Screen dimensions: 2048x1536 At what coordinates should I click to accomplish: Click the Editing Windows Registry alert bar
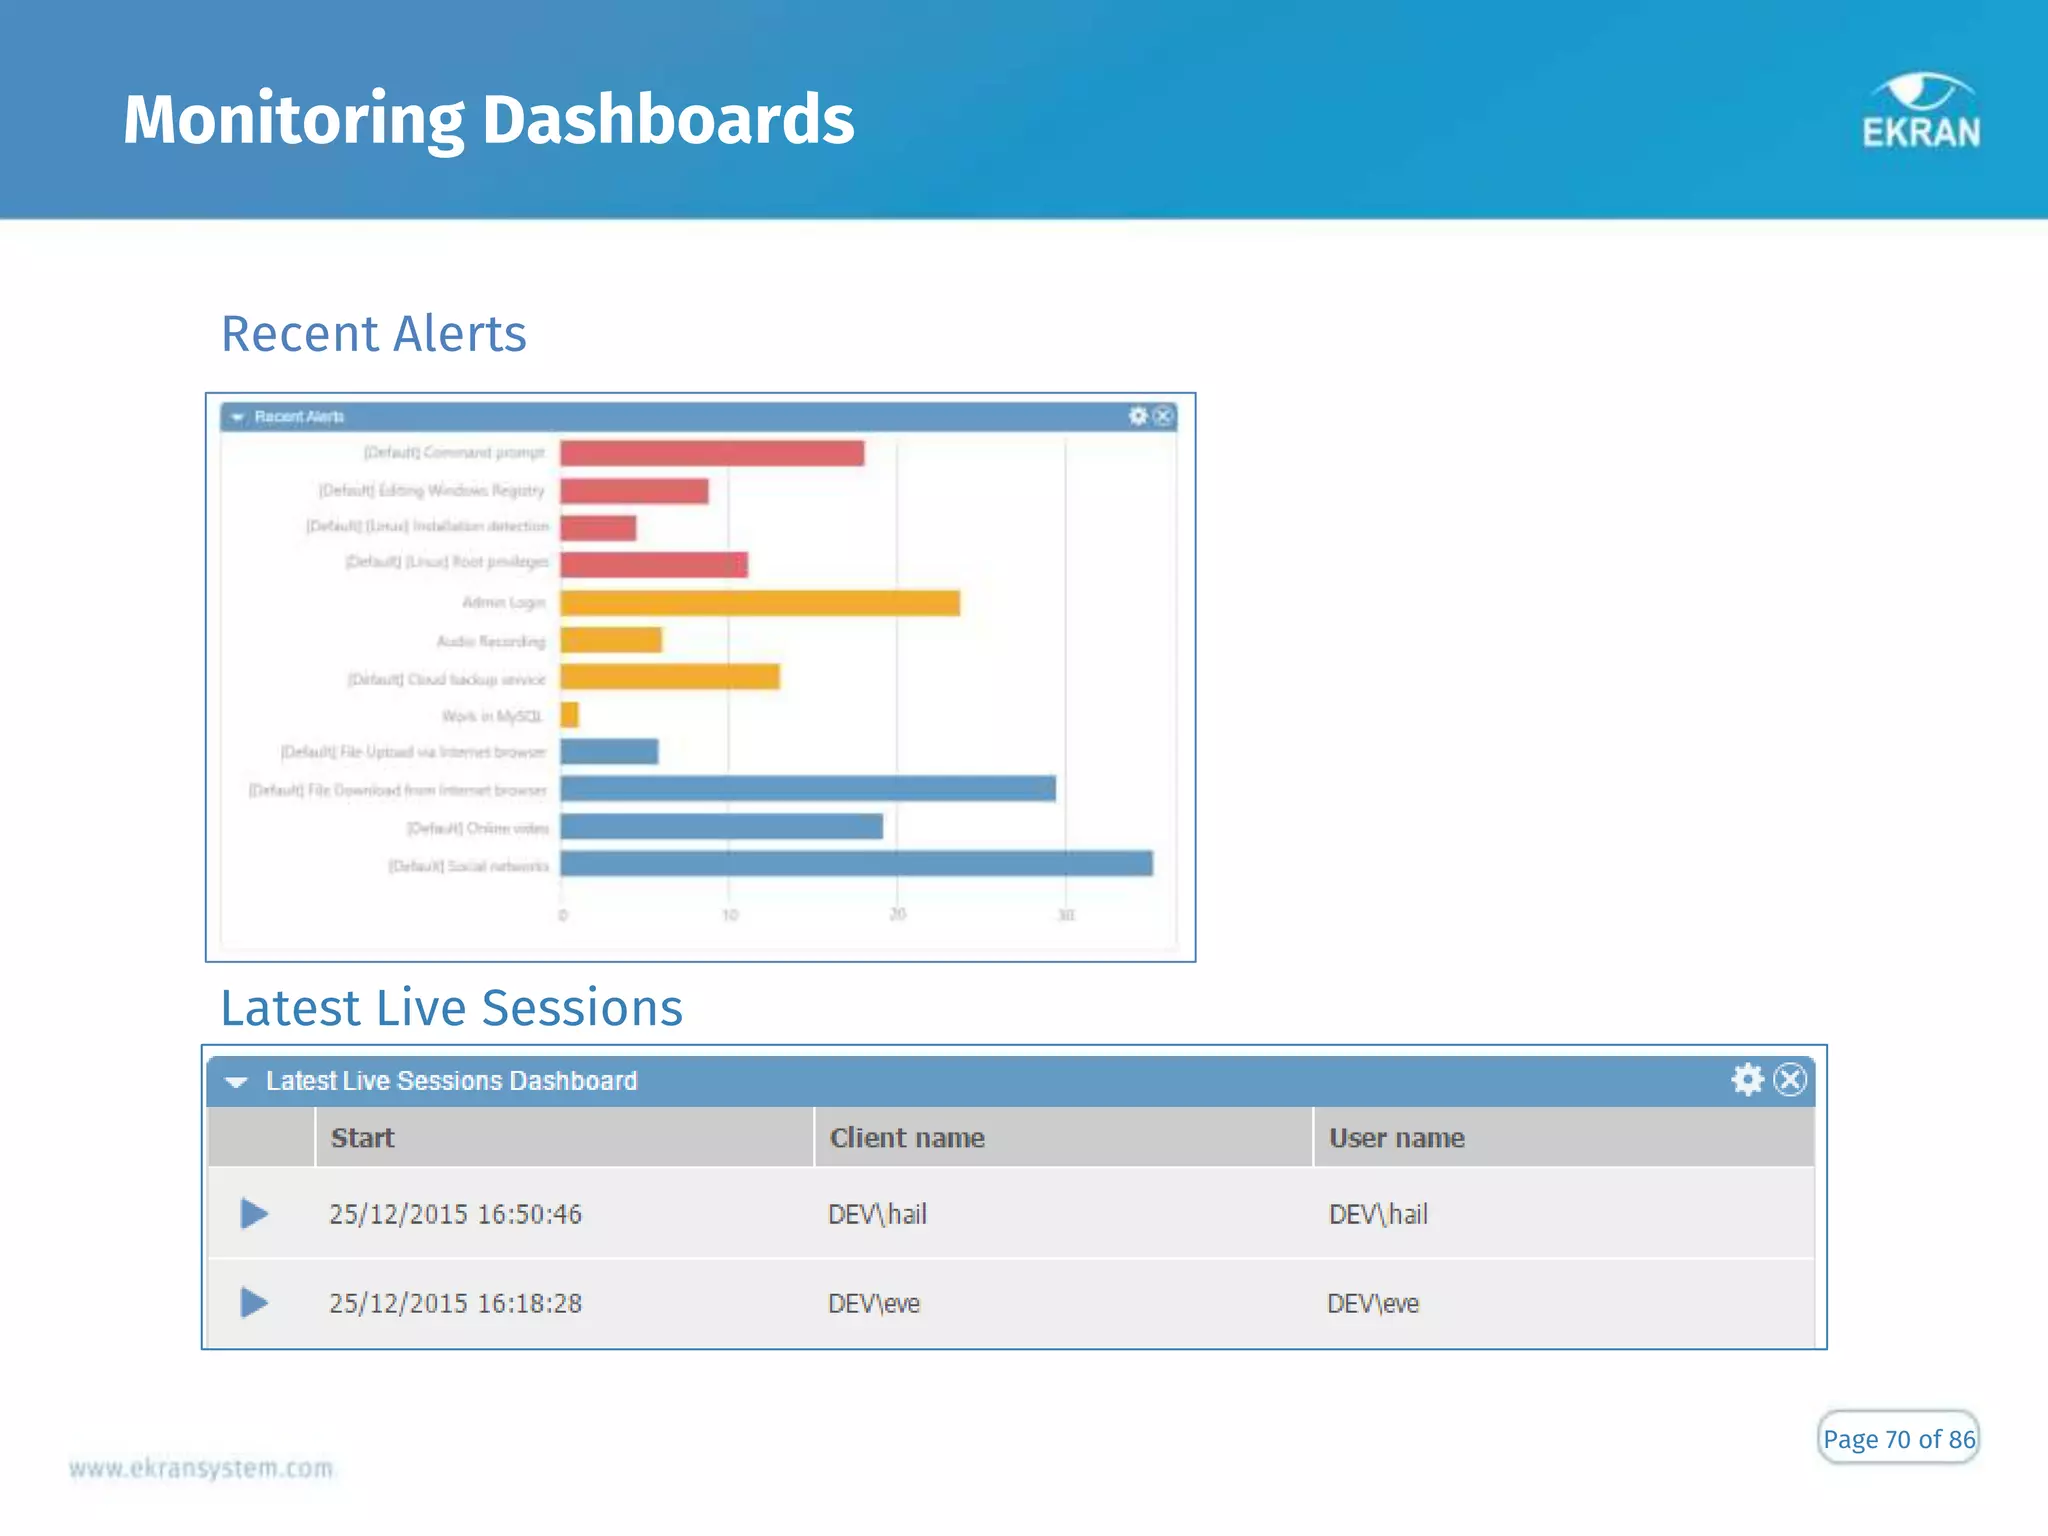click(634, 491)
